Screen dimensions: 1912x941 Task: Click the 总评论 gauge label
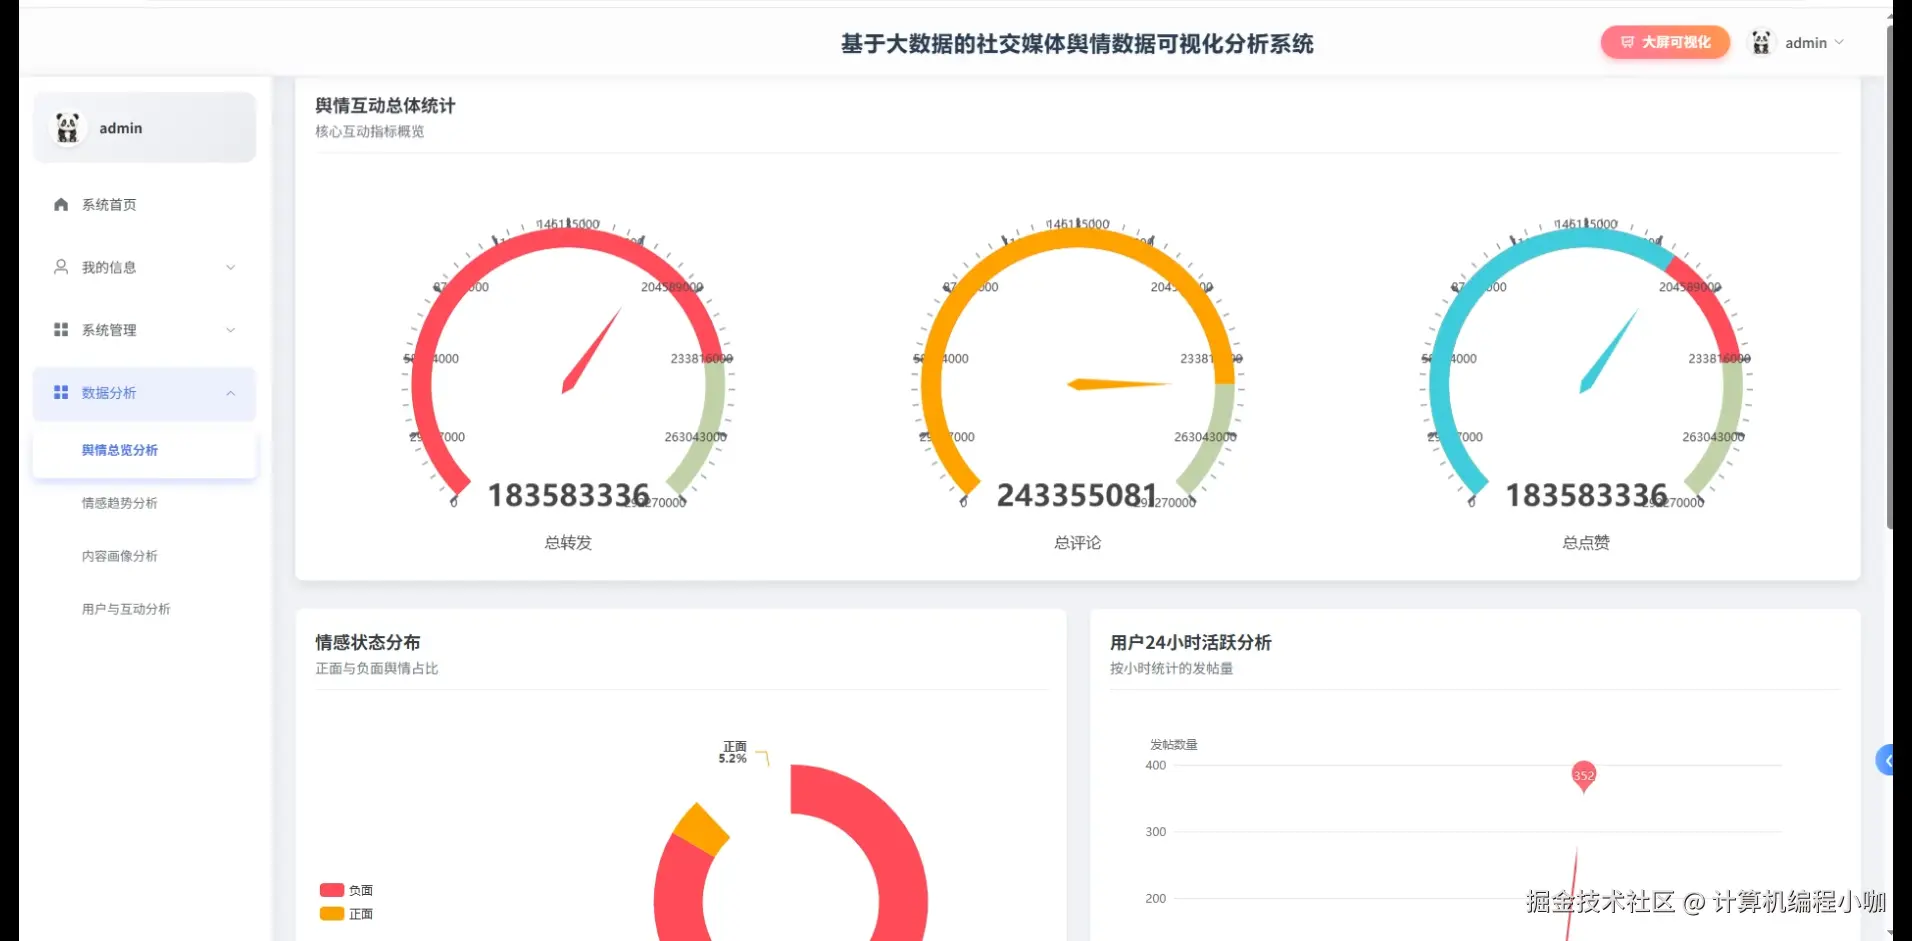1077,543
